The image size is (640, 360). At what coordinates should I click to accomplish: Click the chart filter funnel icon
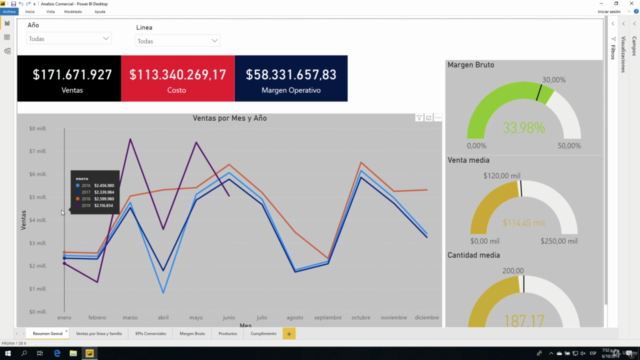coord(419,118)
